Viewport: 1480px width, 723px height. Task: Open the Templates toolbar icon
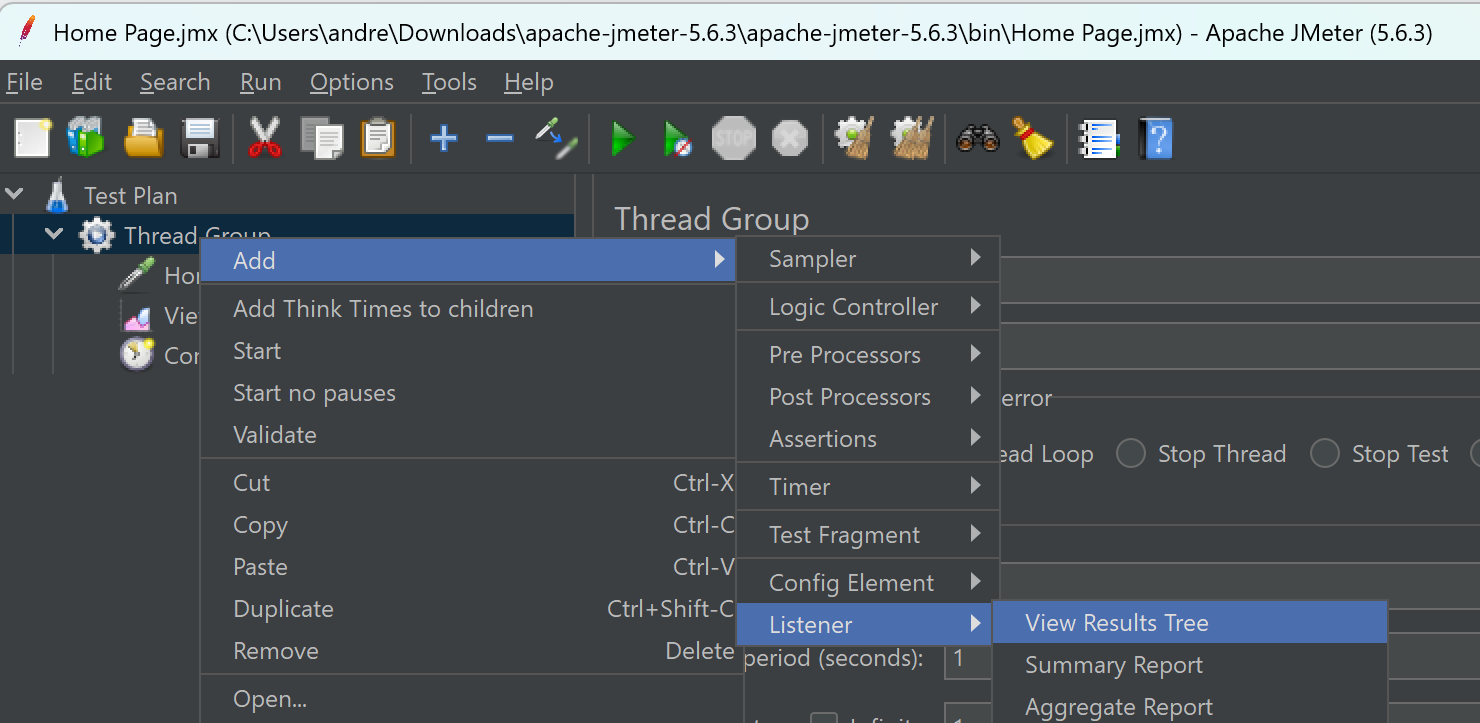(x=86, y=138)
